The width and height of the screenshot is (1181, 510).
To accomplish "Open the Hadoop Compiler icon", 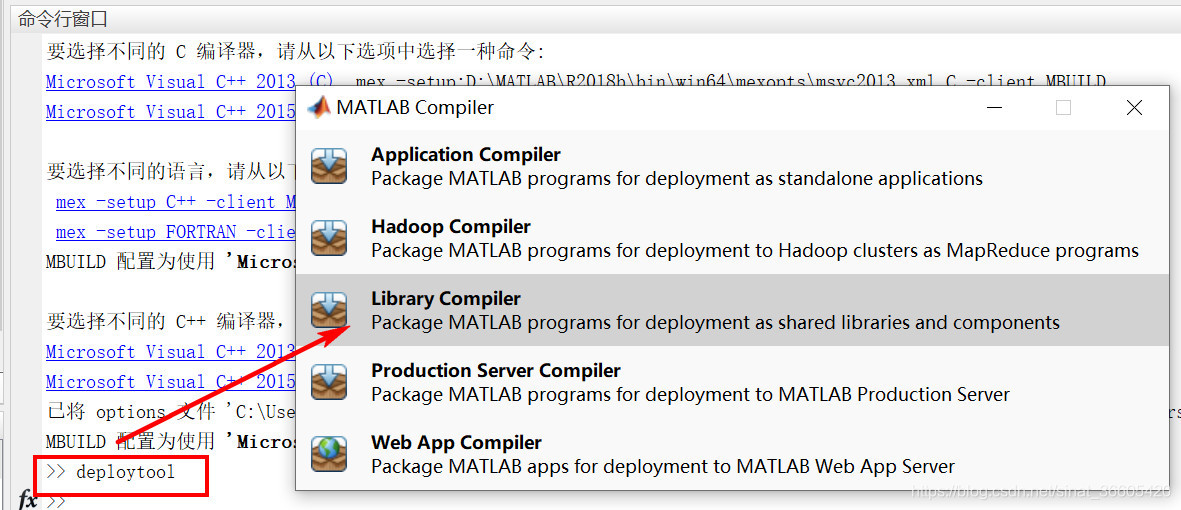I will pos(329,238).
